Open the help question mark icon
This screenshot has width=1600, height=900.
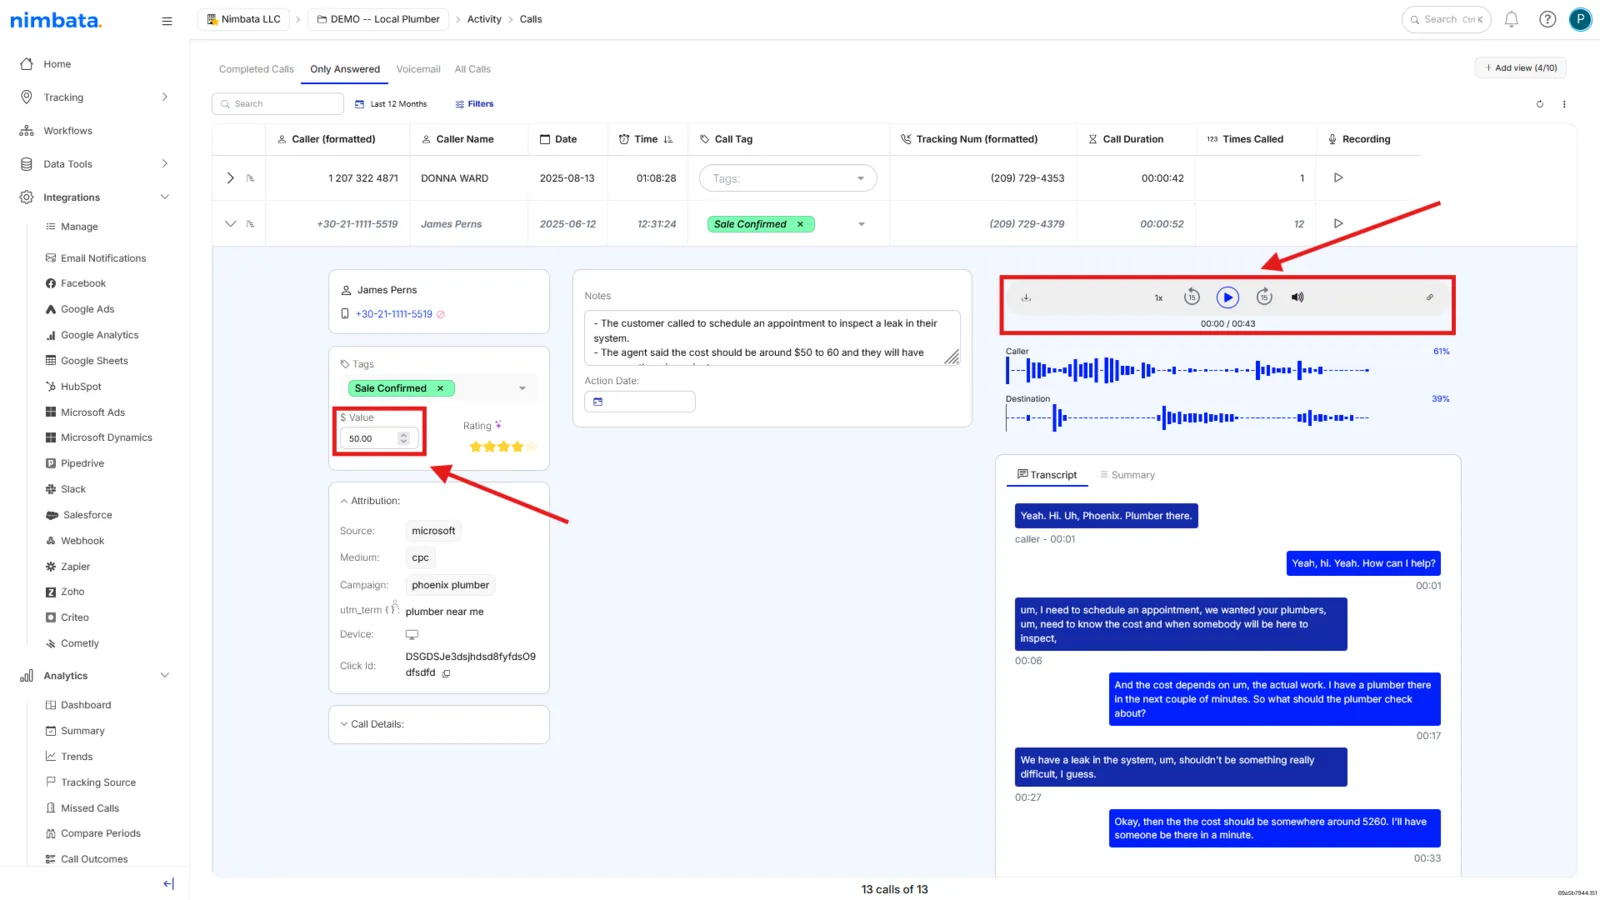tap(1547, 19)
